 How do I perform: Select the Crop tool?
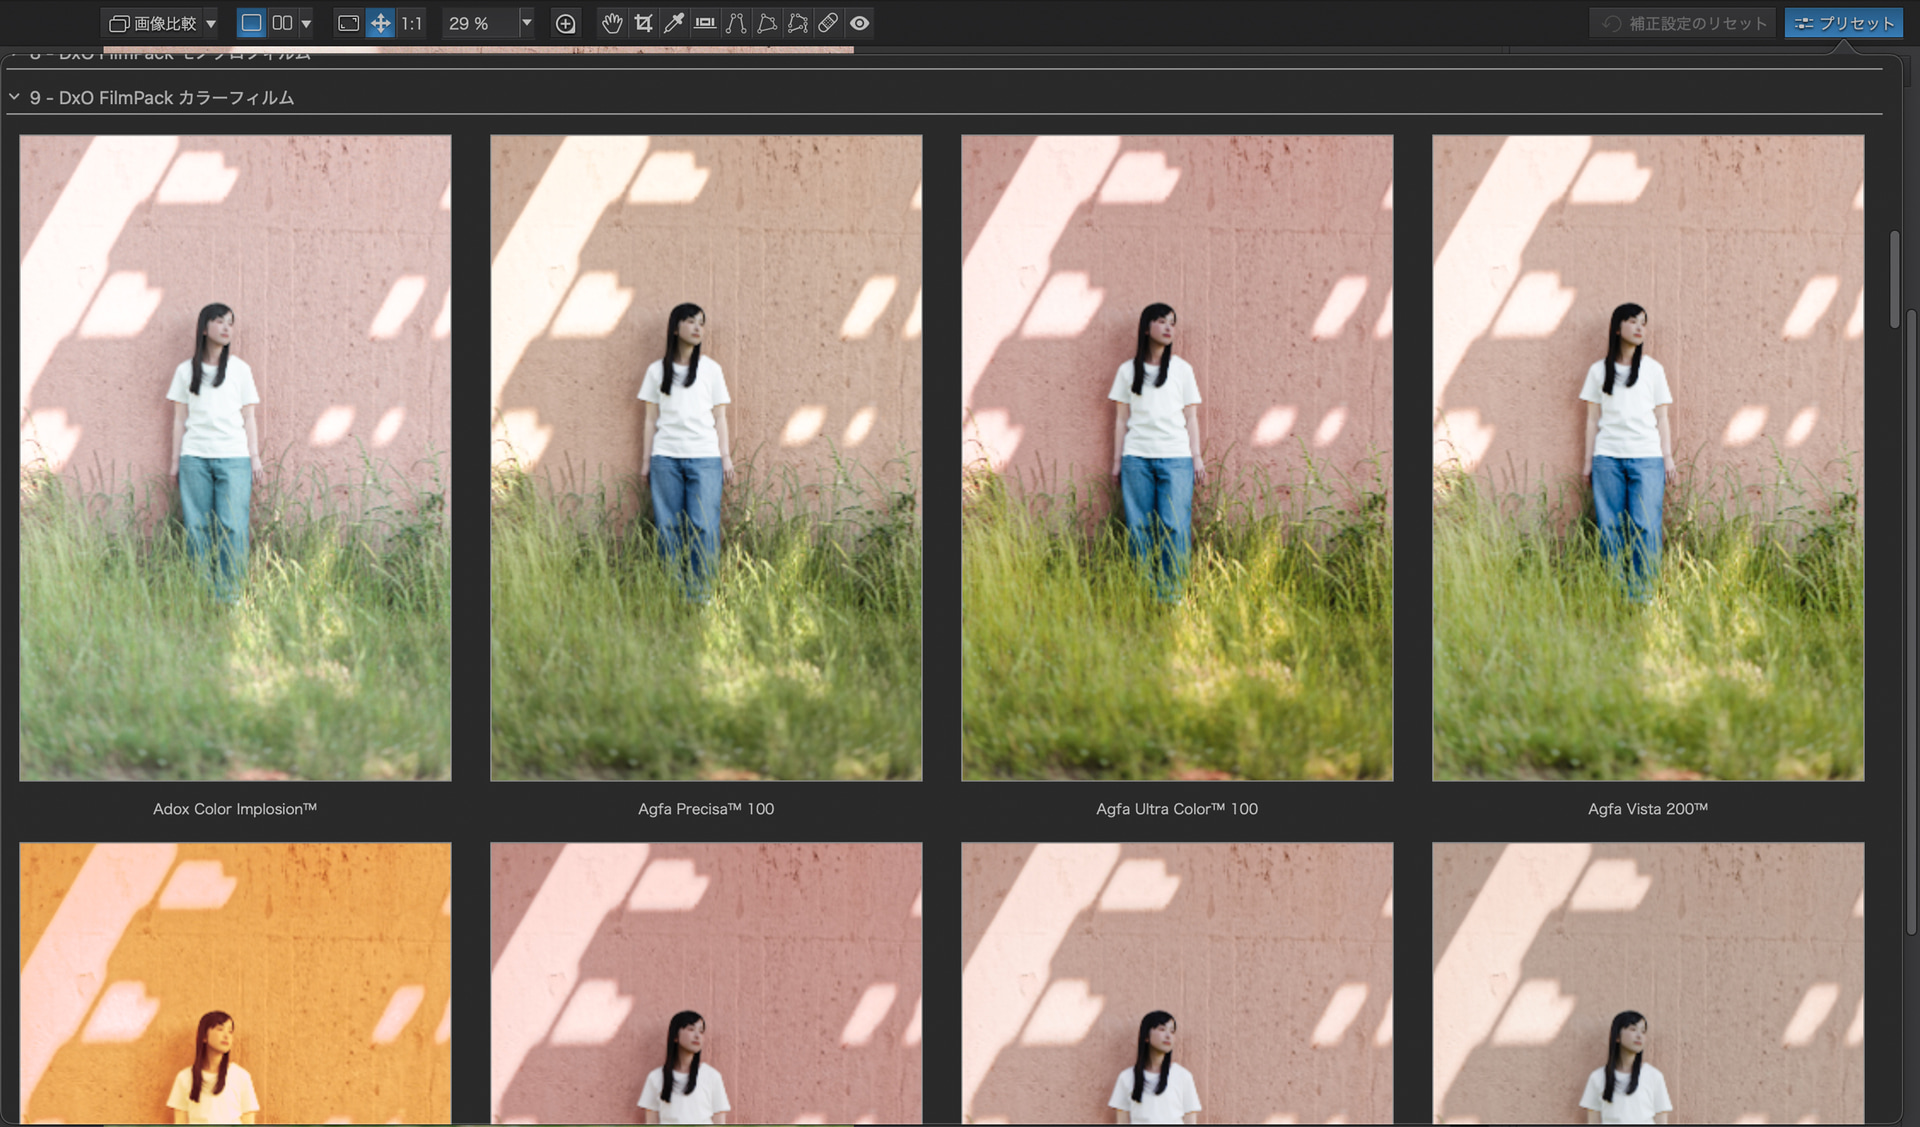pos(643,23)
